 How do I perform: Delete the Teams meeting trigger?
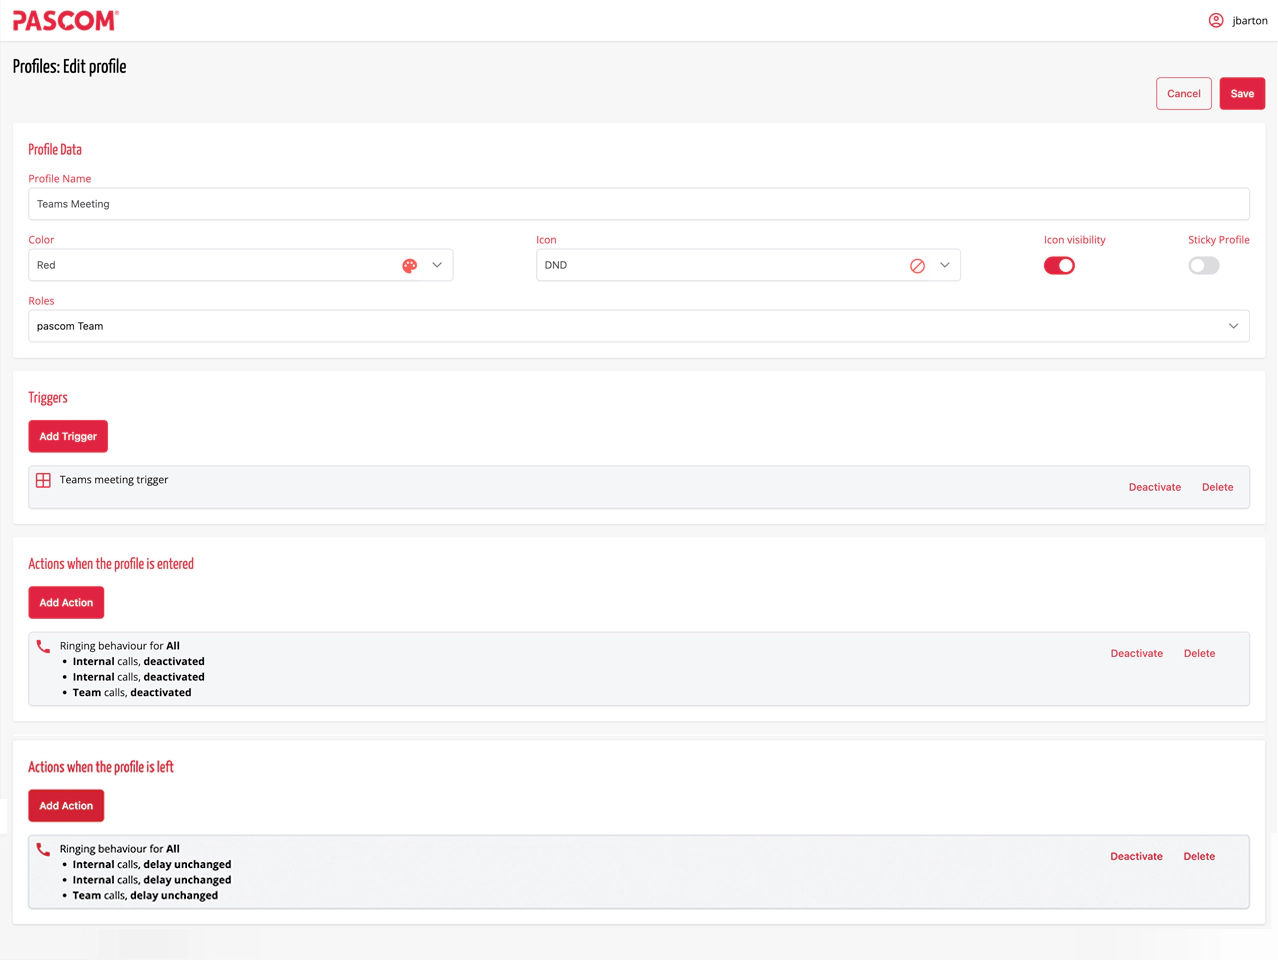1217,487
